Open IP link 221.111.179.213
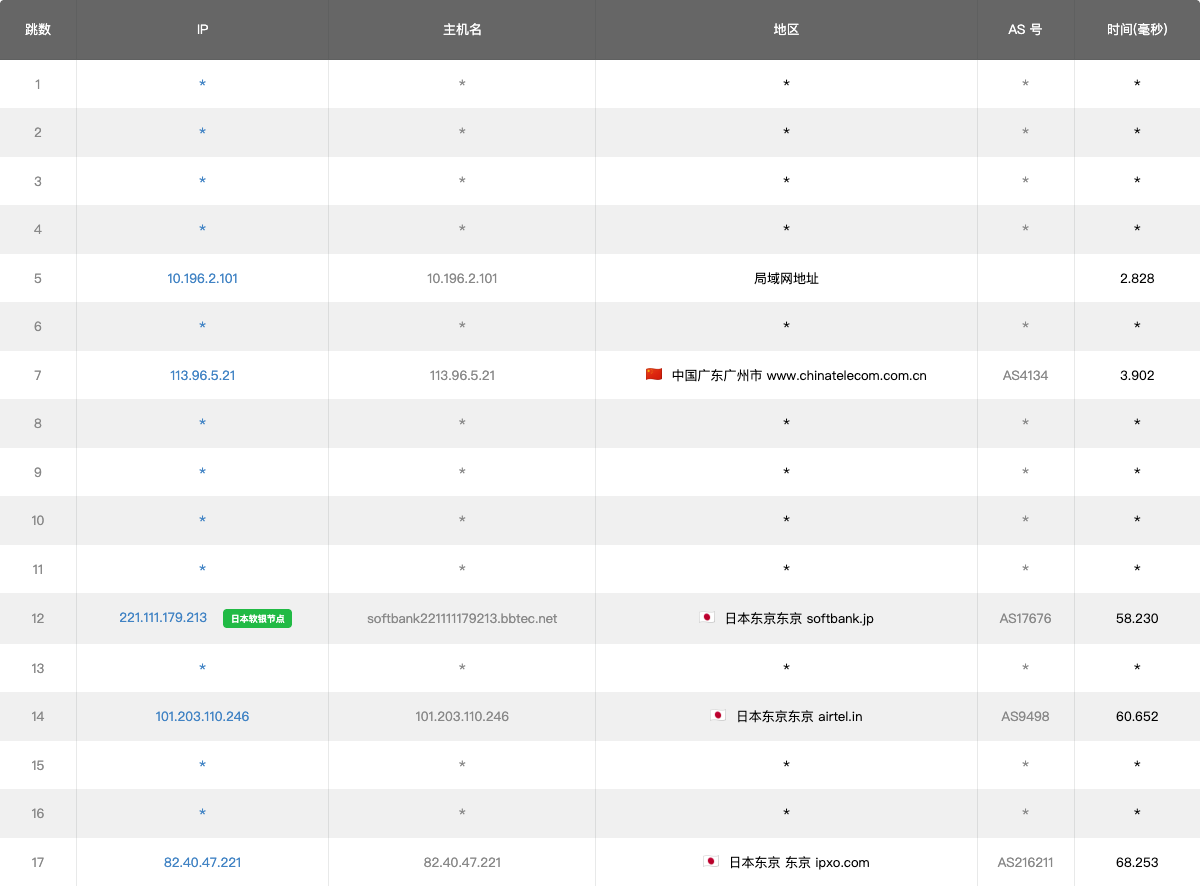 pos(163,618)
